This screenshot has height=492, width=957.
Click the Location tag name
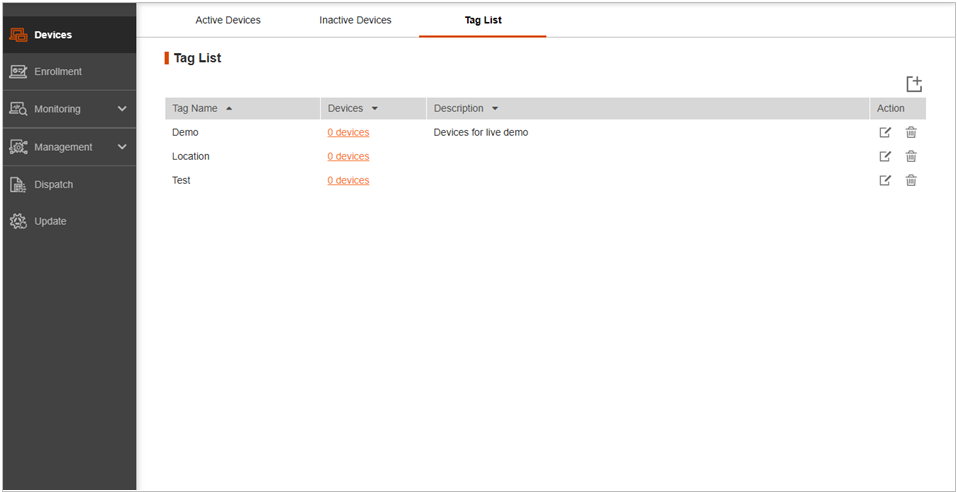(x=190, y=156)
